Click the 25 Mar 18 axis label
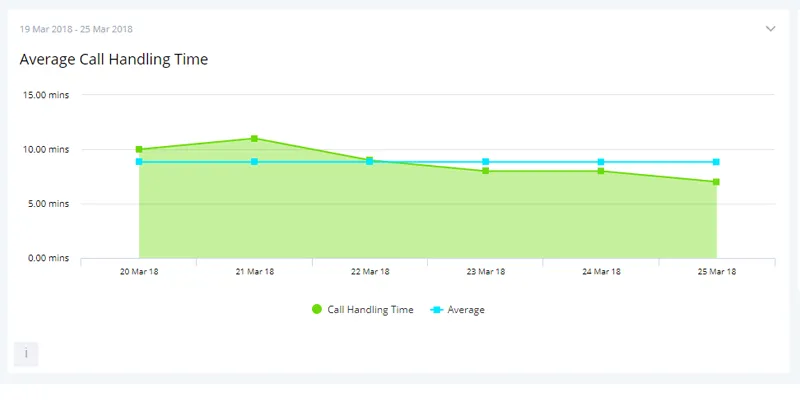 (x=717, y=271)
